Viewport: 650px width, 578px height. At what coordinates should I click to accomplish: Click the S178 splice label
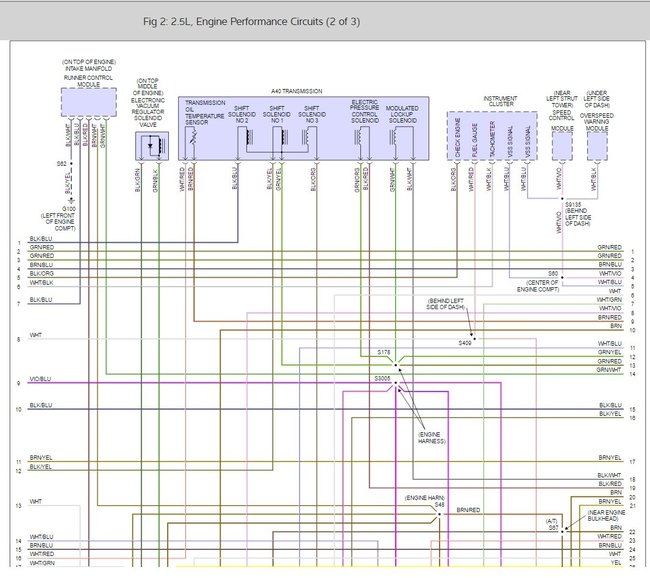383,352
